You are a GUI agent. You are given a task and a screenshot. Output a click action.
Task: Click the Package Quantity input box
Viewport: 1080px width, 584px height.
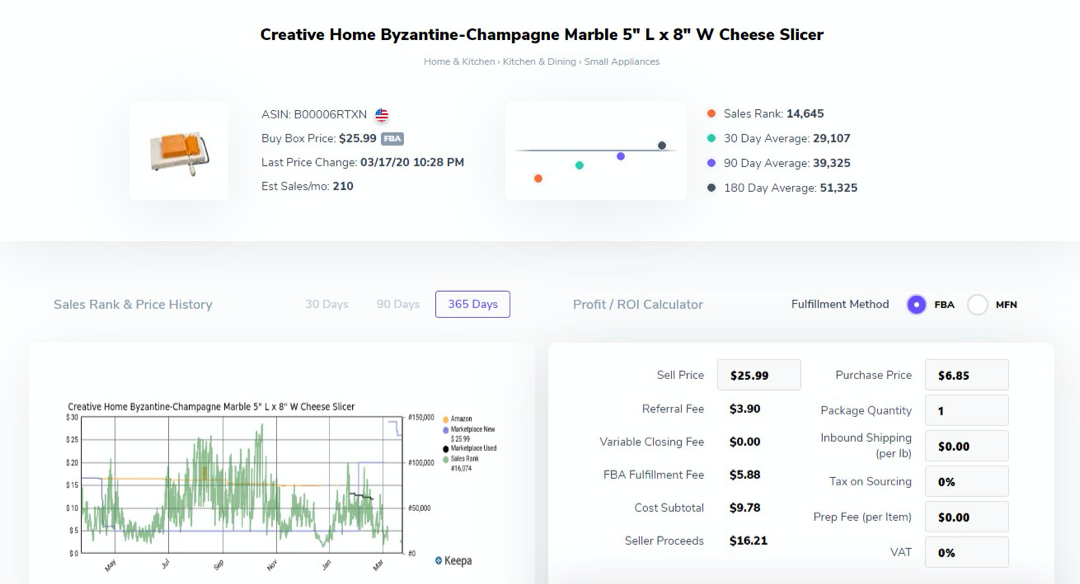click(x=966, y=410)
